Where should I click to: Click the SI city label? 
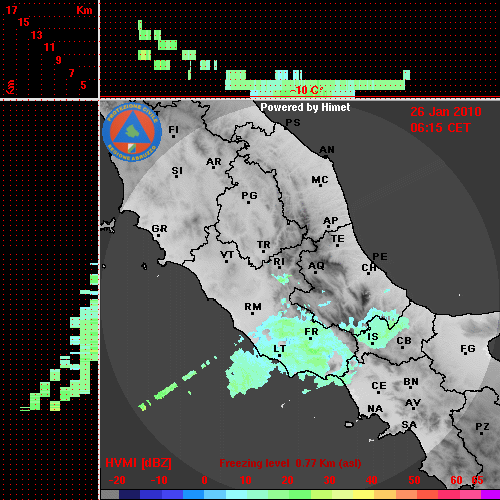[x=177, y=171]
